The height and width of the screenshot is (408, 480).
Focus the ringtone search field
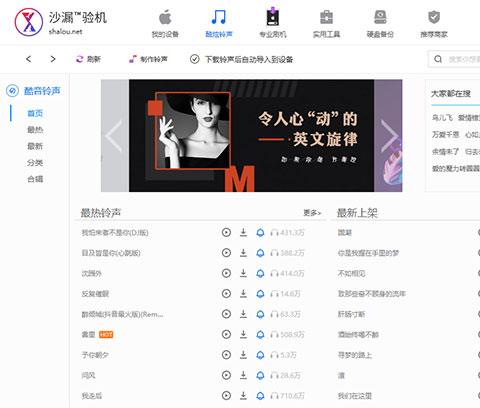[454, 59]
